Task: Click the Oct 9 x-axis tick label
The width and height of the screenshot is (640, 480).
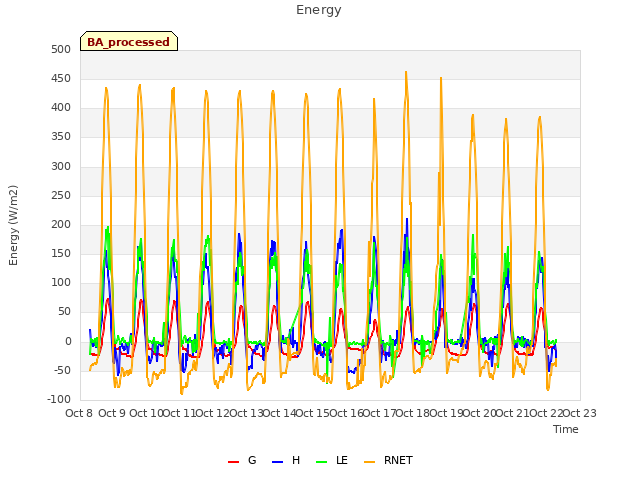Action: click(112, 413)
